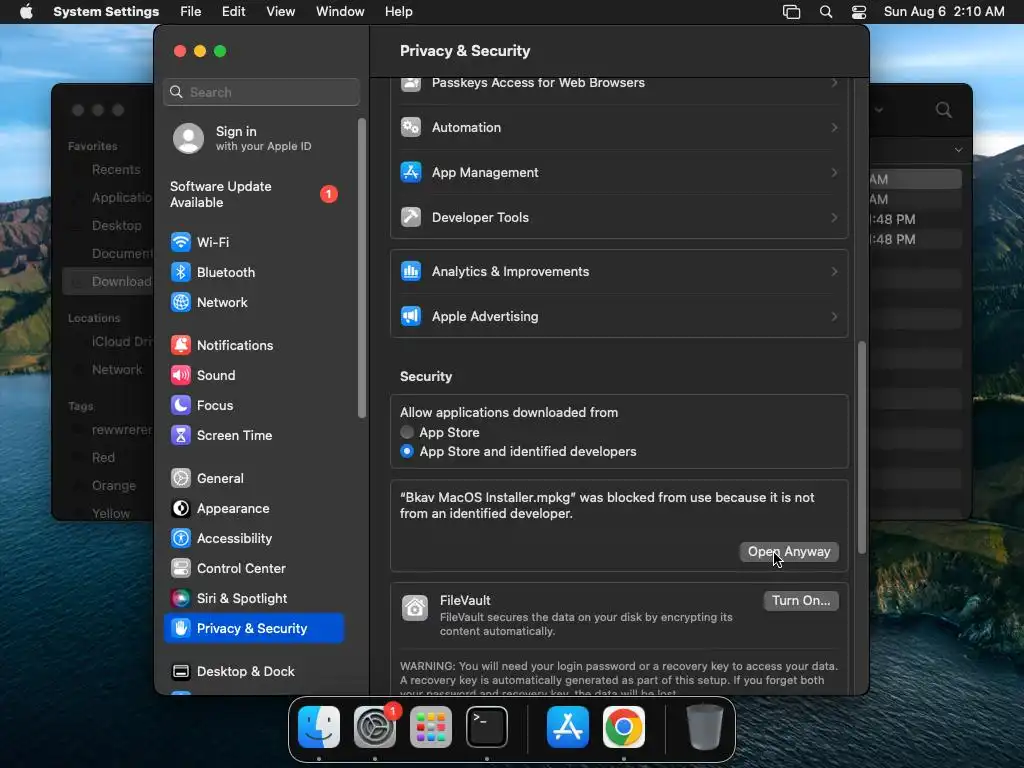Click the App Management icon
This screenshot has width=1024, height=768.
411,172
